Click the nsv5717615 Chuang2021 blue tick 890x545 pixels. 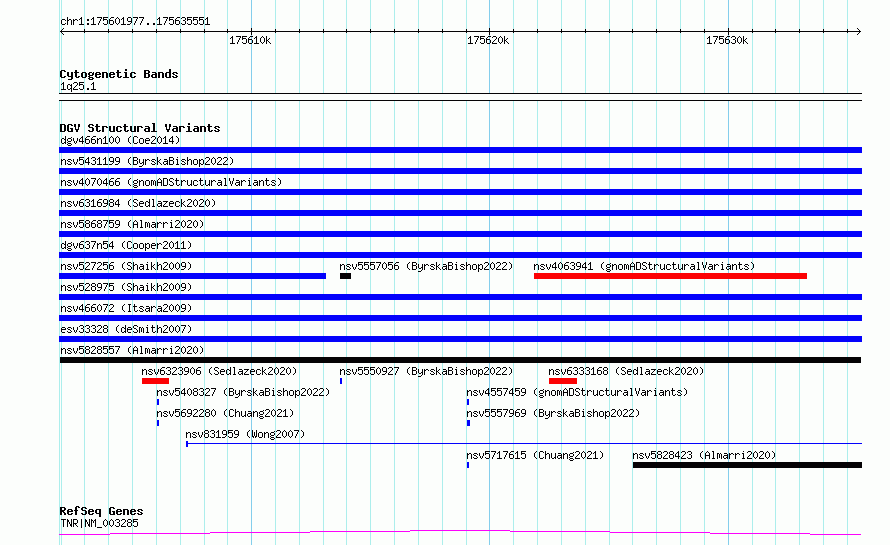468,465
